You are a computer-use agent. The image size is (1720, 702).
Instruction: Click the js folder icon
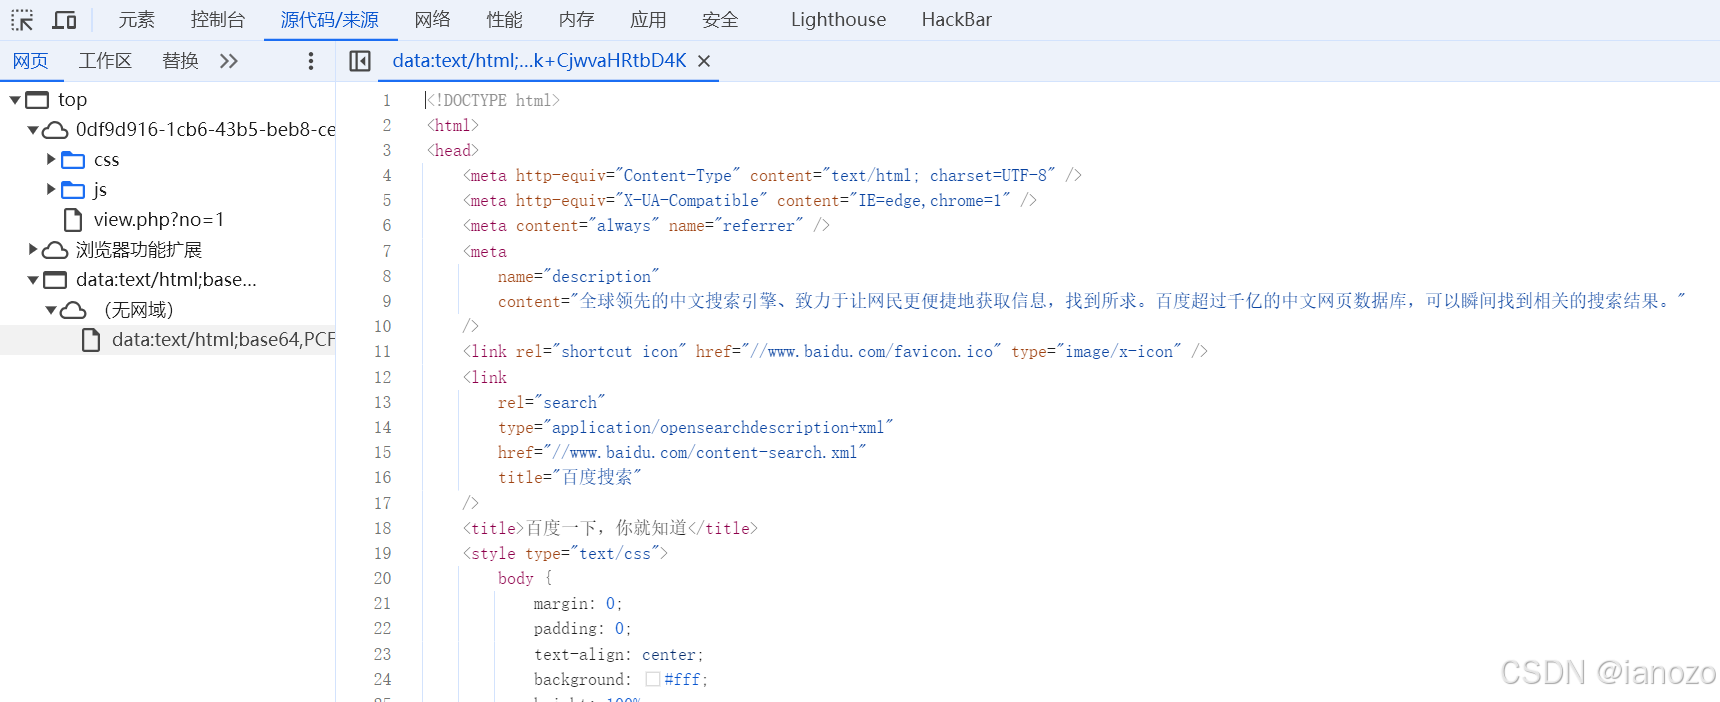[73, 190]
